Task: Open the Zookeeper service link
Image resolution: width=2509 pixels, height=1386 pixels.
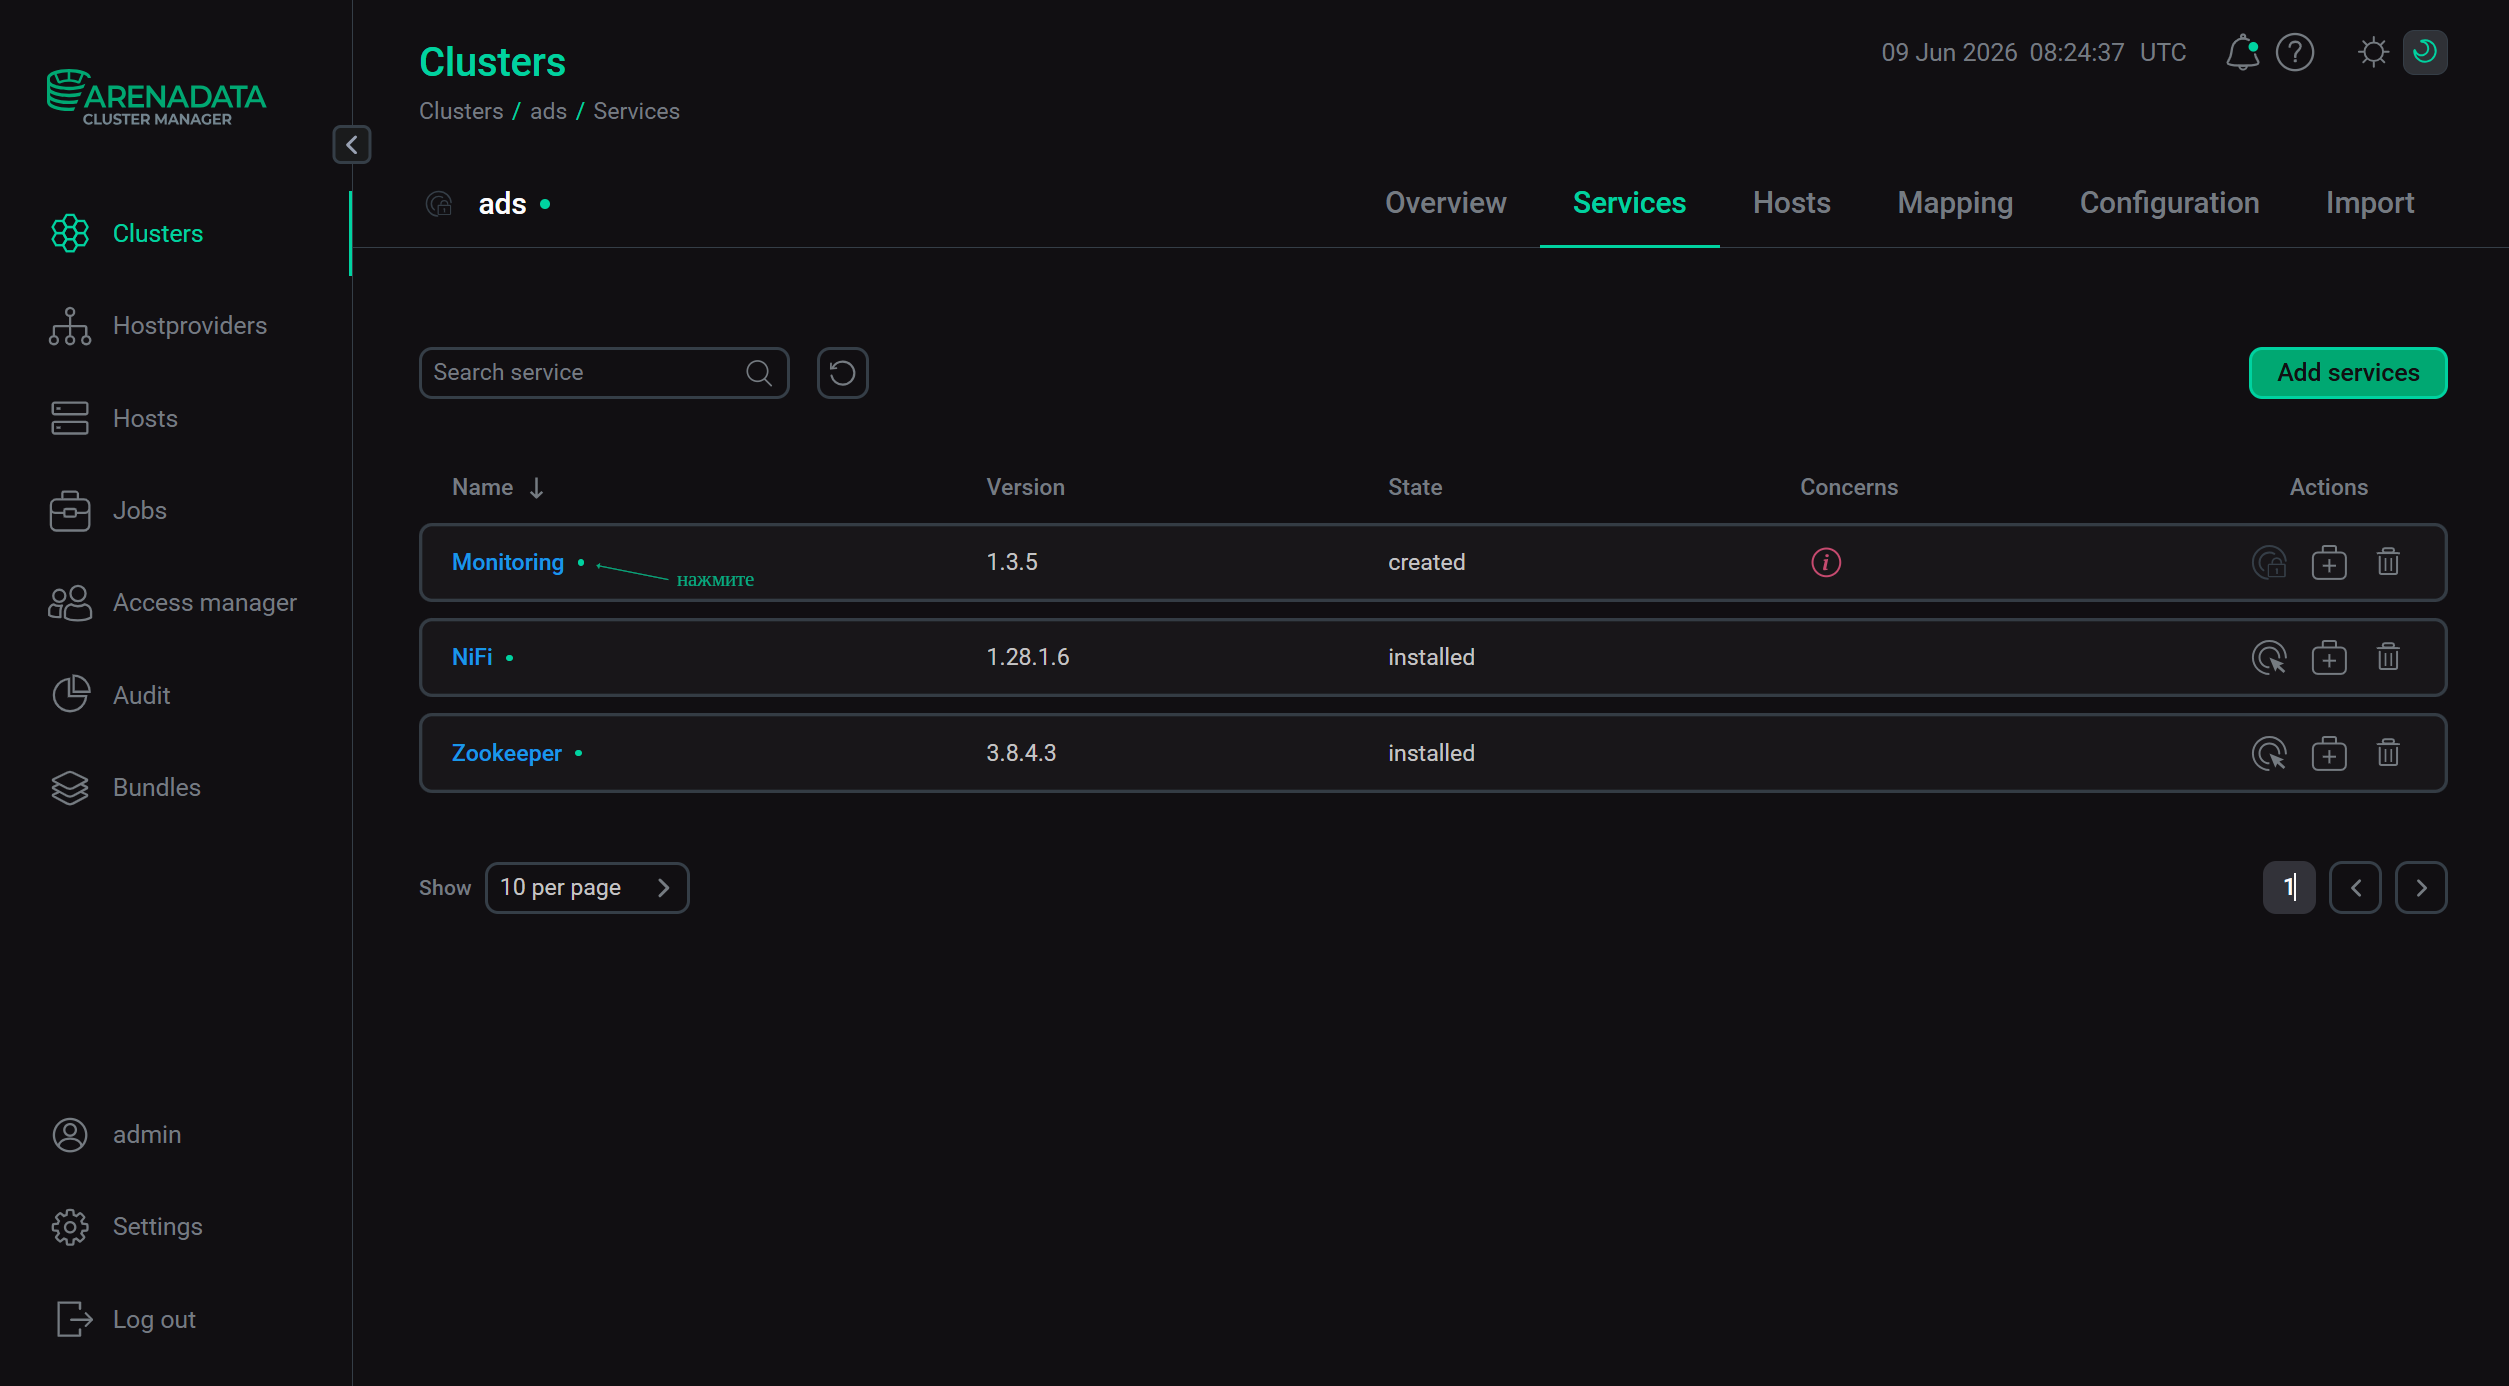Action: [x=507, y=753]
